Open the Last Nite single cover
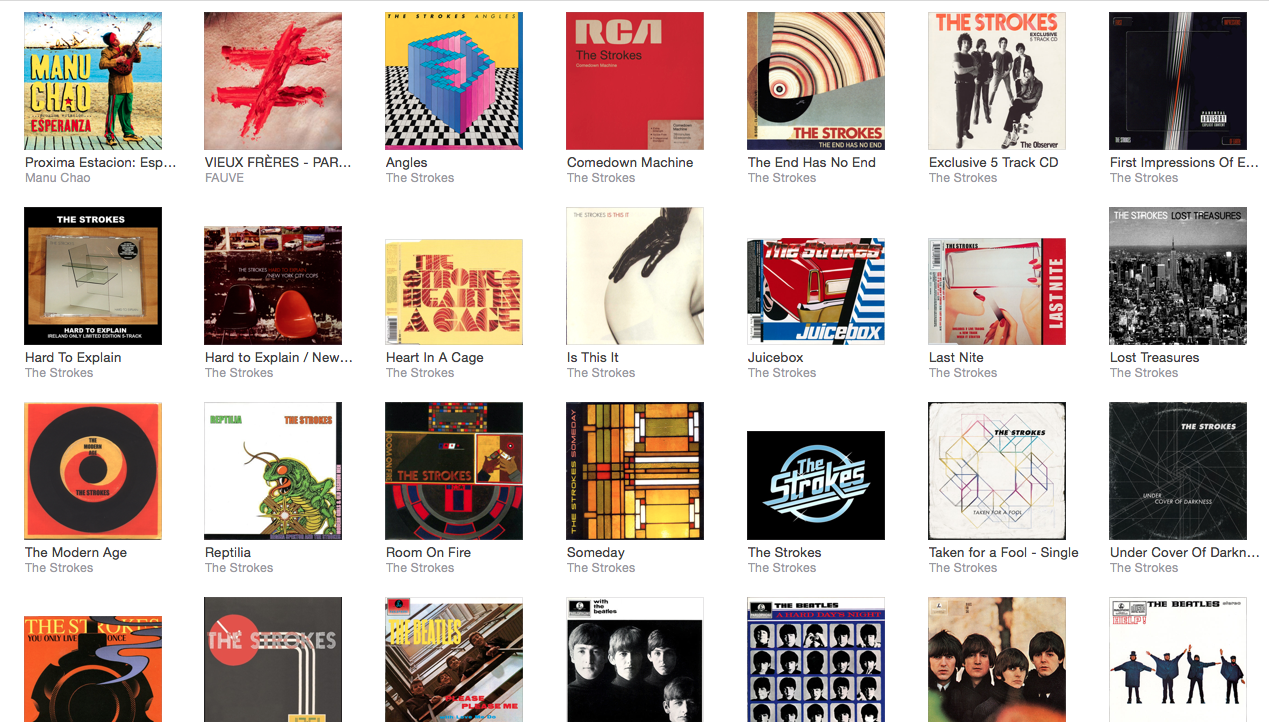This screenshot has width=1269, height=722. coord(997,291)
